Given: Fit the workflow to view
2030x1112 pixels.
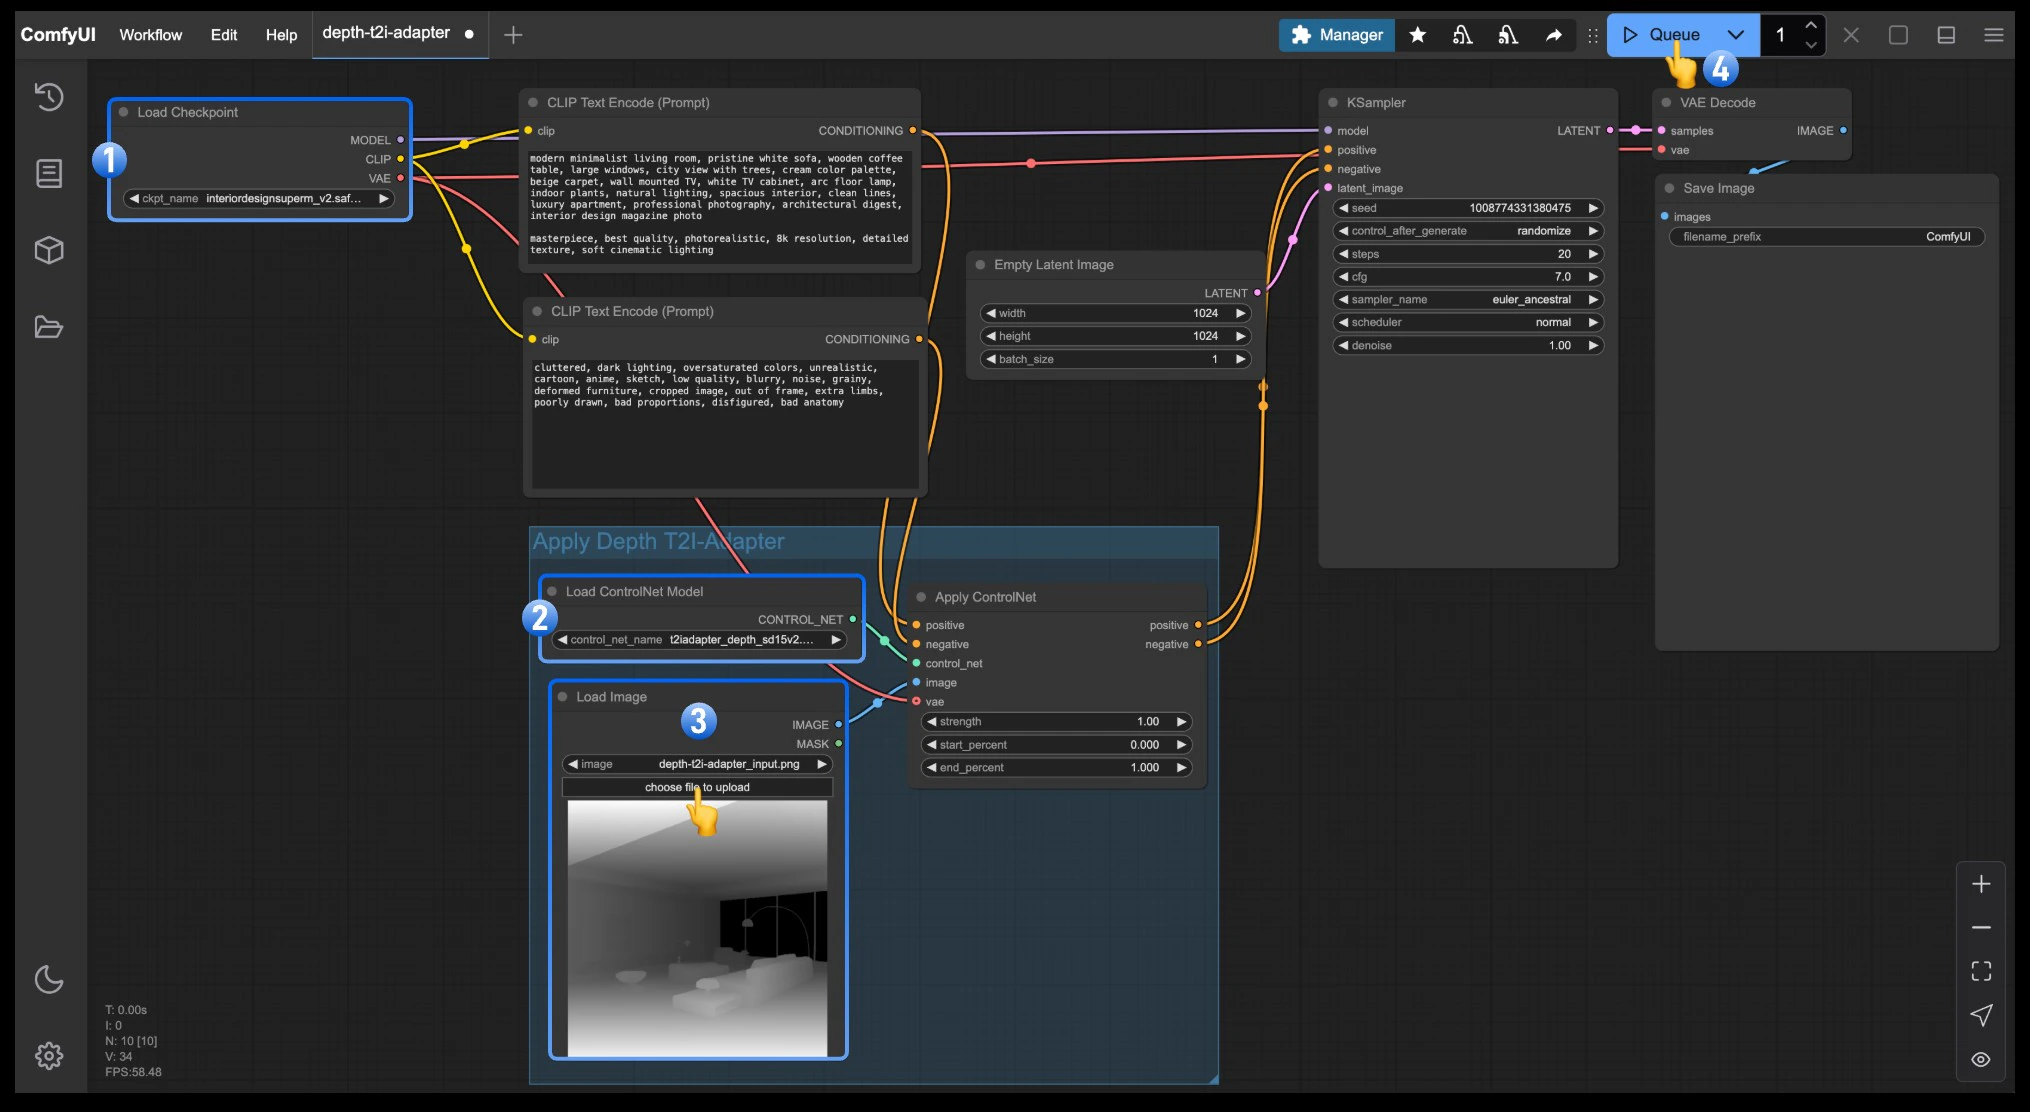Looking at the screenshot, I should pyautogui.click(x=1981, y=970).
